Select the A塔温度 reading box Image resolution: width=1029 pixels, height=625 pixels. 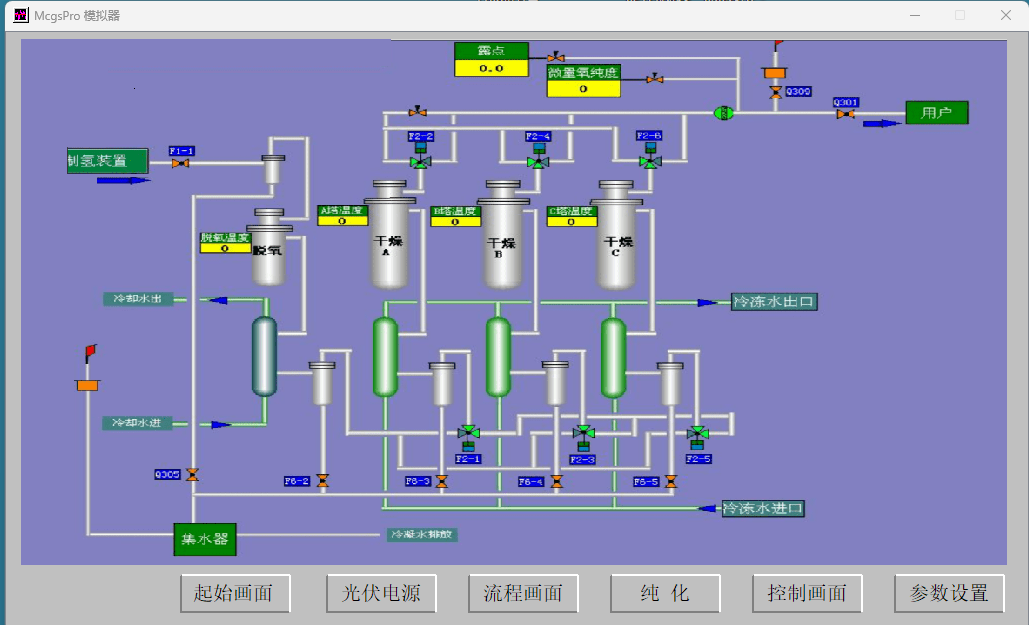[x=342, y=221]
